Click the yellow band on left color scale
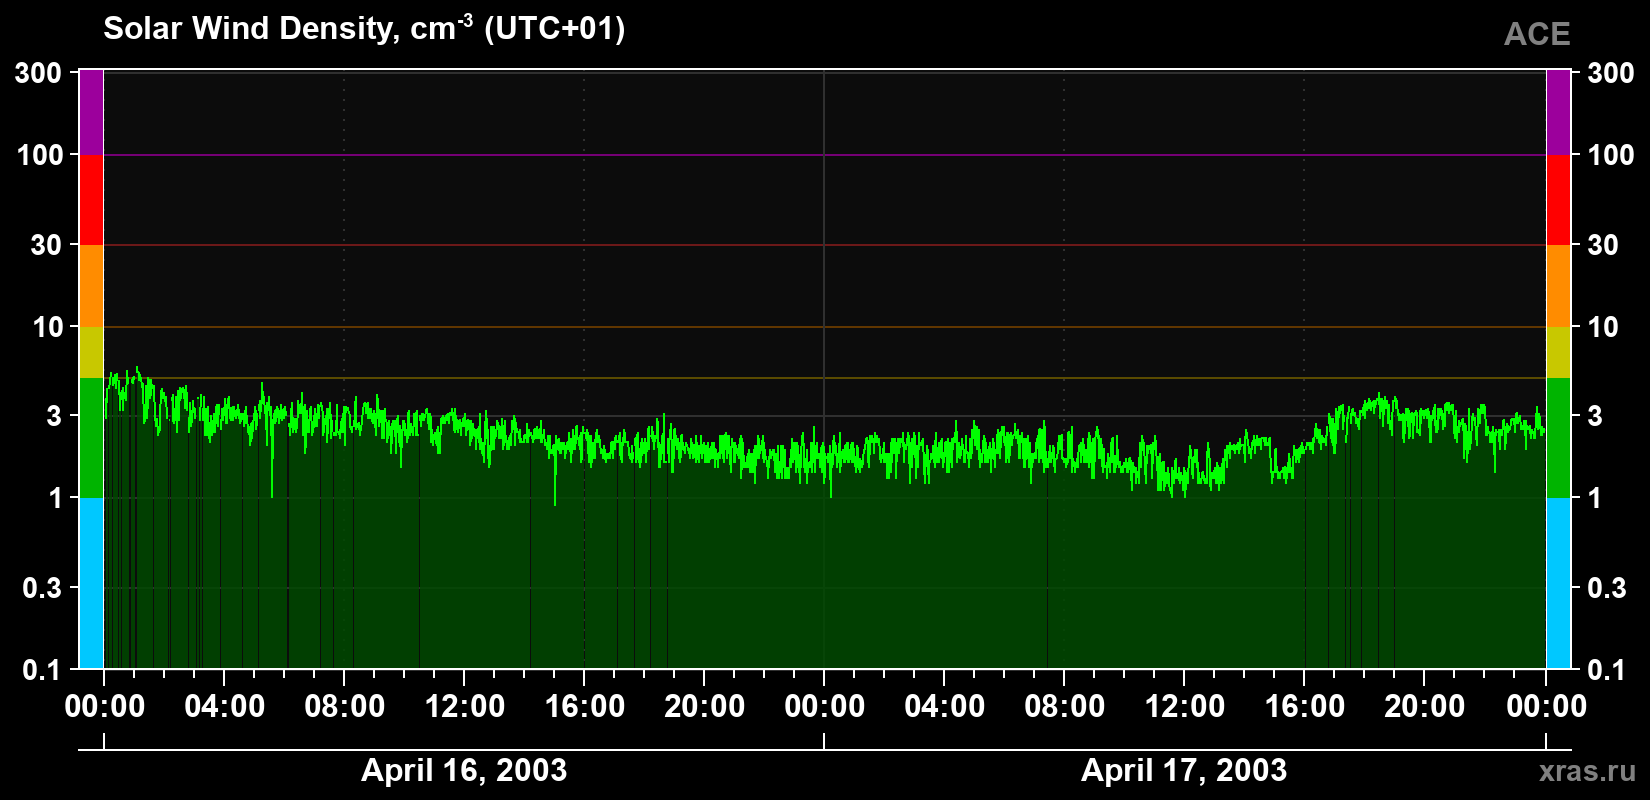 pos(91,352)
